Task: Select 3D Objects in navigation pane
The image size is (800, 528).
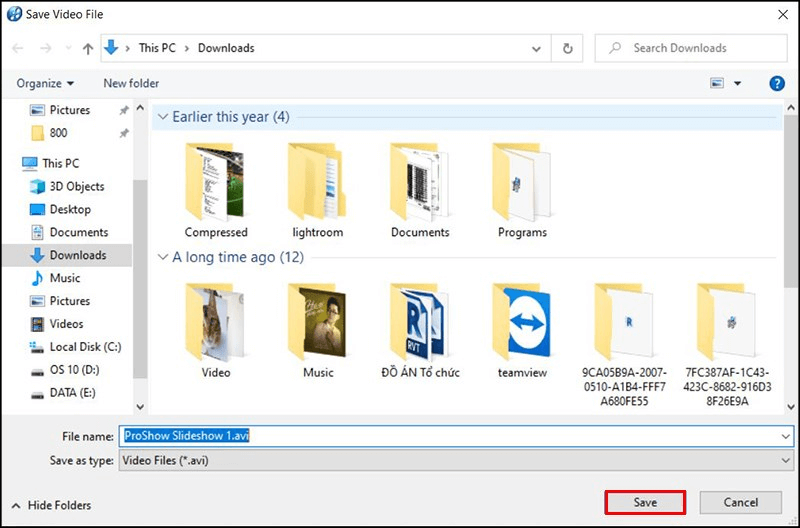Action: click(x=77, y=186)
